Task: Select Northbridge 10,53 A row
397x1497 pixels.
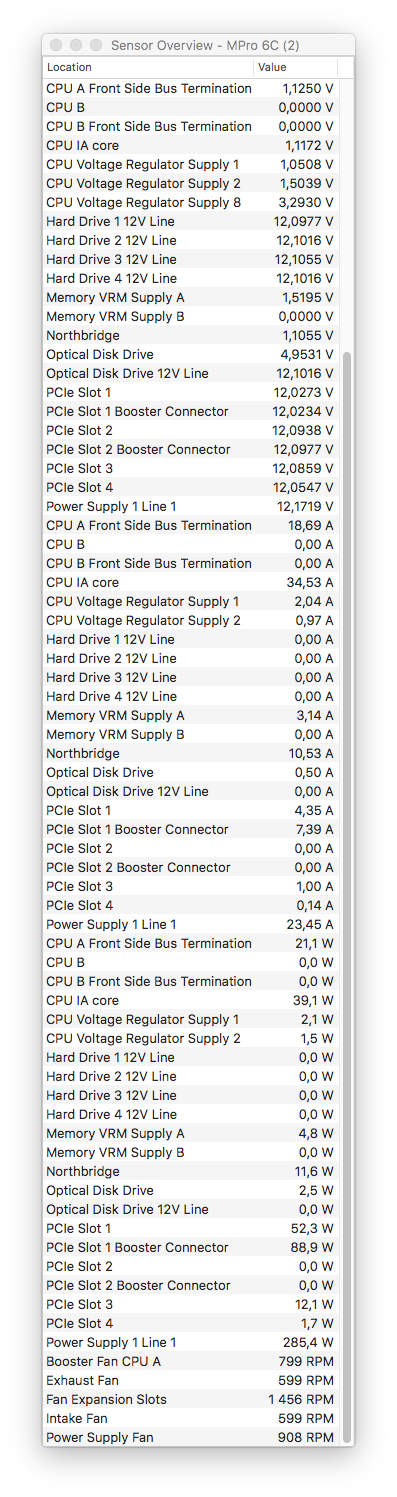Action: [x=190, y=753]
